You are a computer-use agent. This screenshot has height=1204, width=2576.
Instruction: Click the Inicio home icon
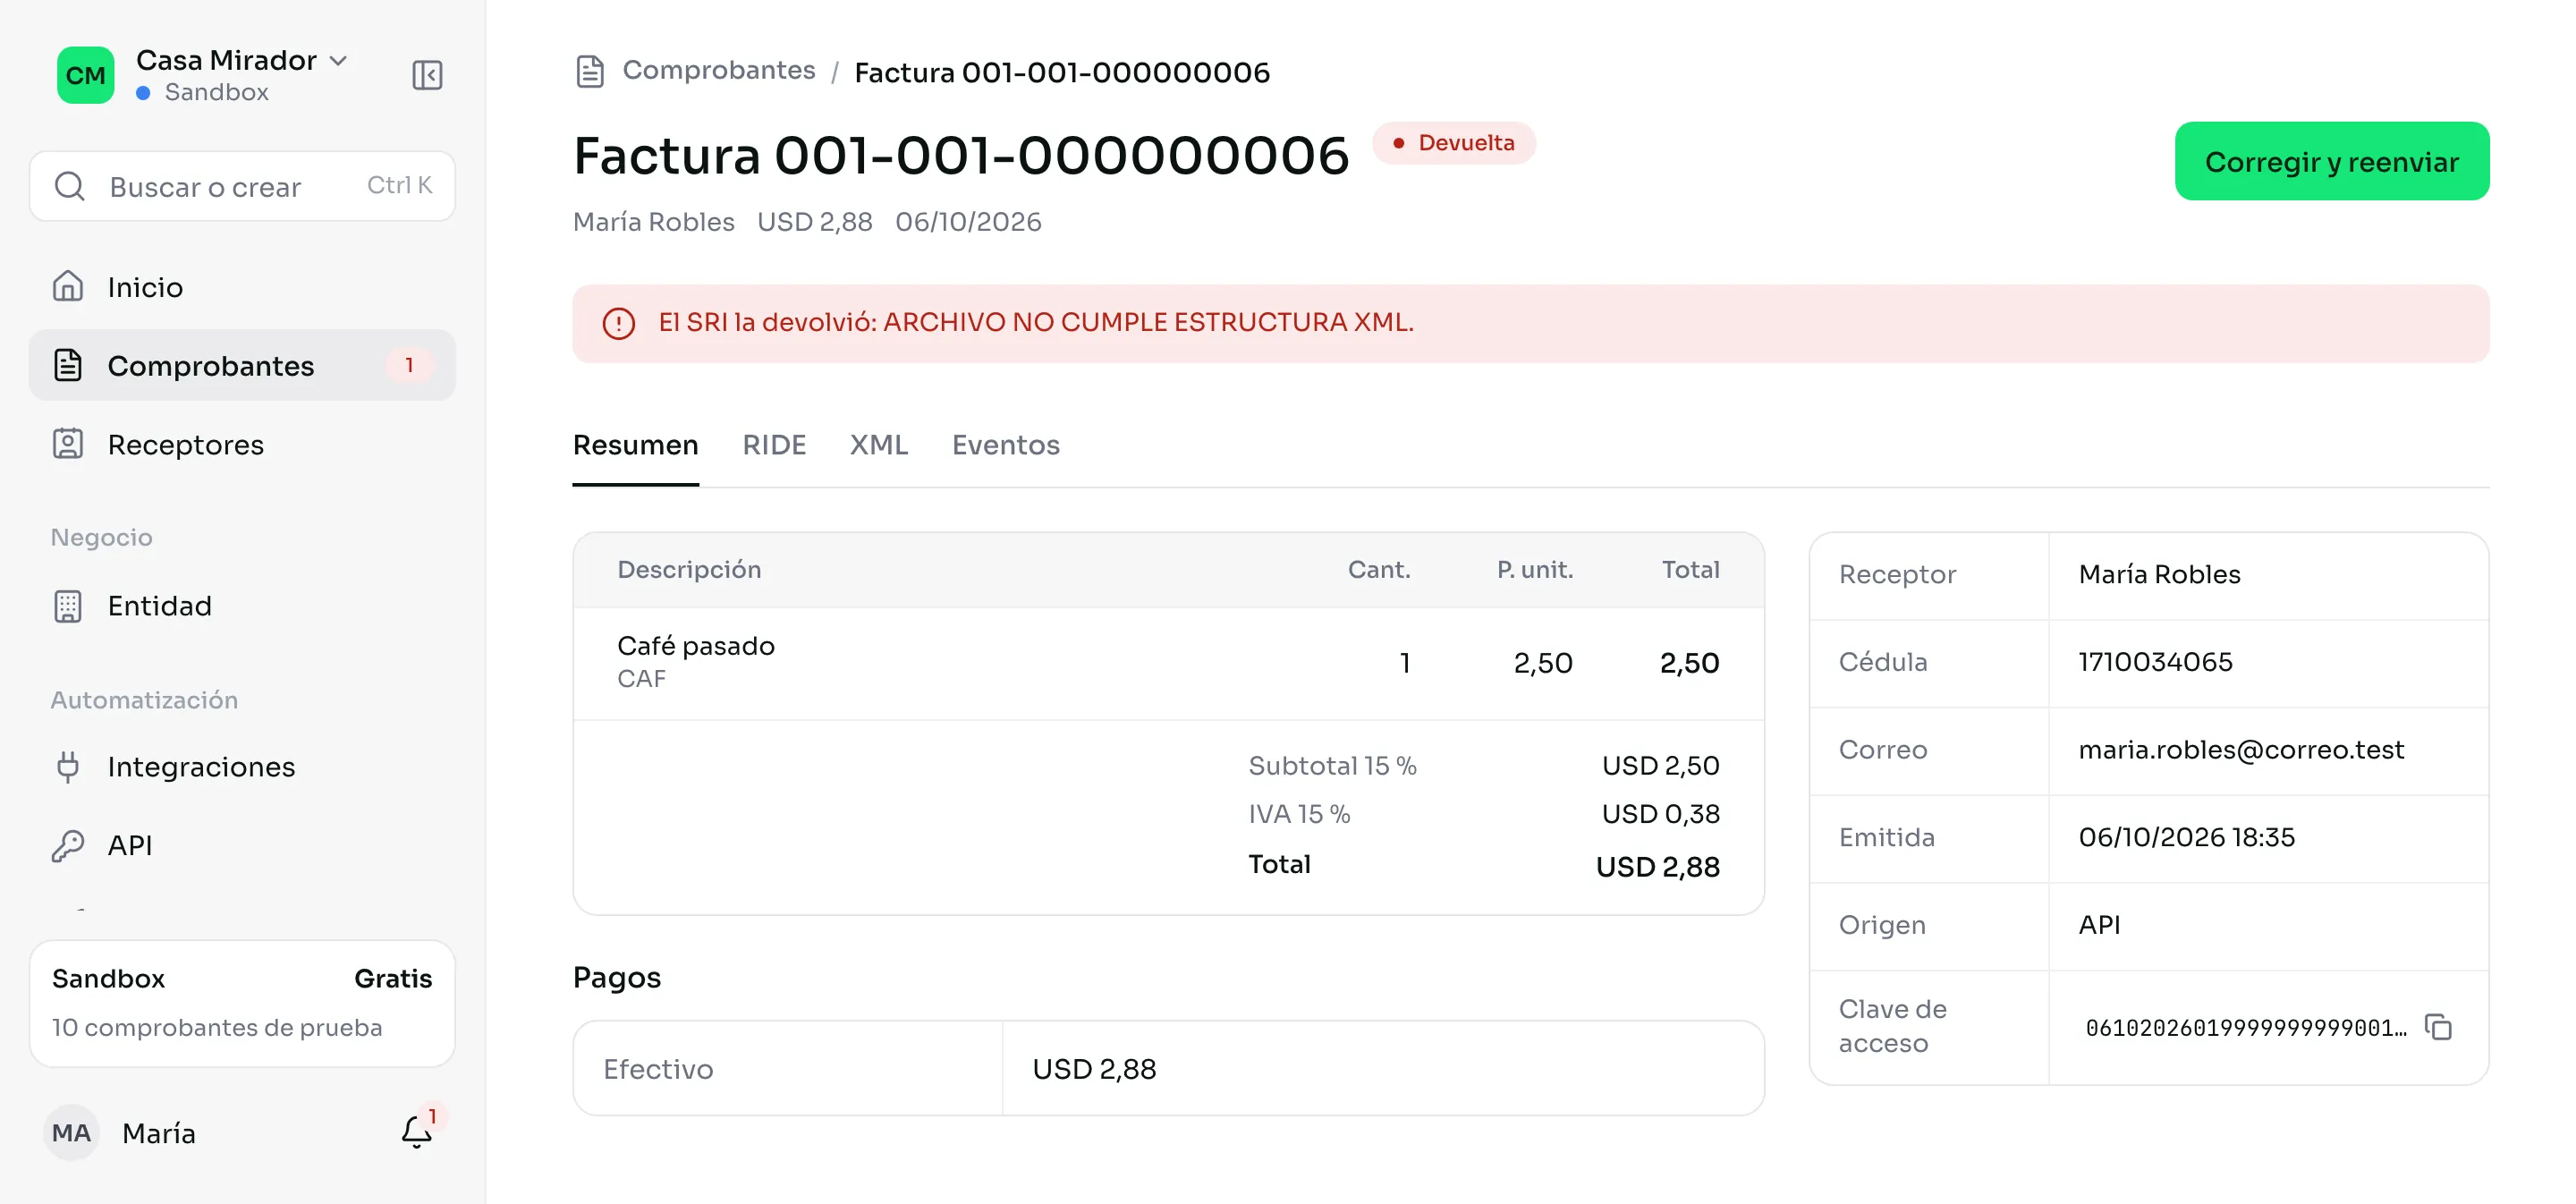tap(68, 286)
